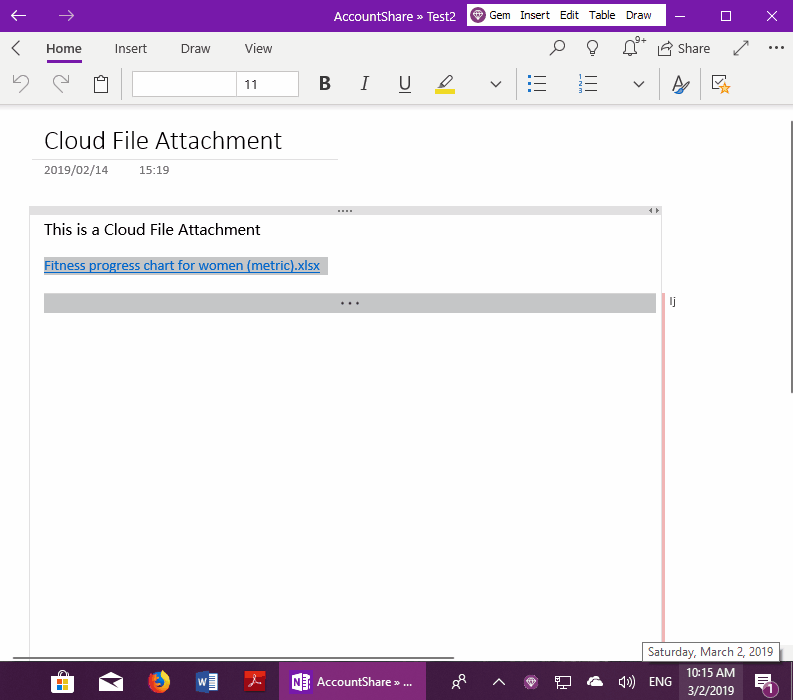Screen dimensions: 793x700
Task: Open the Gem menu
Action: [500, 15]
